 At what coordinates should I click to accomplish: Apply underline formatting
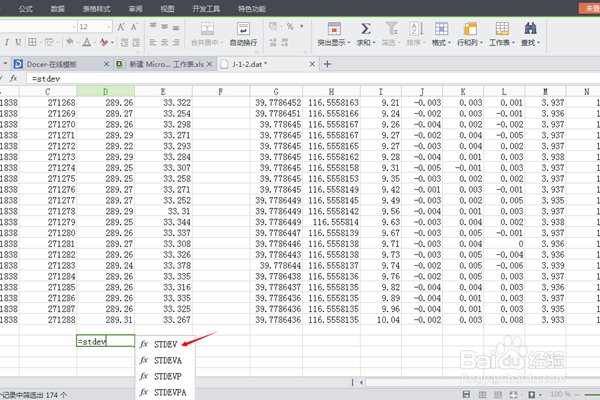coord(18,42)
